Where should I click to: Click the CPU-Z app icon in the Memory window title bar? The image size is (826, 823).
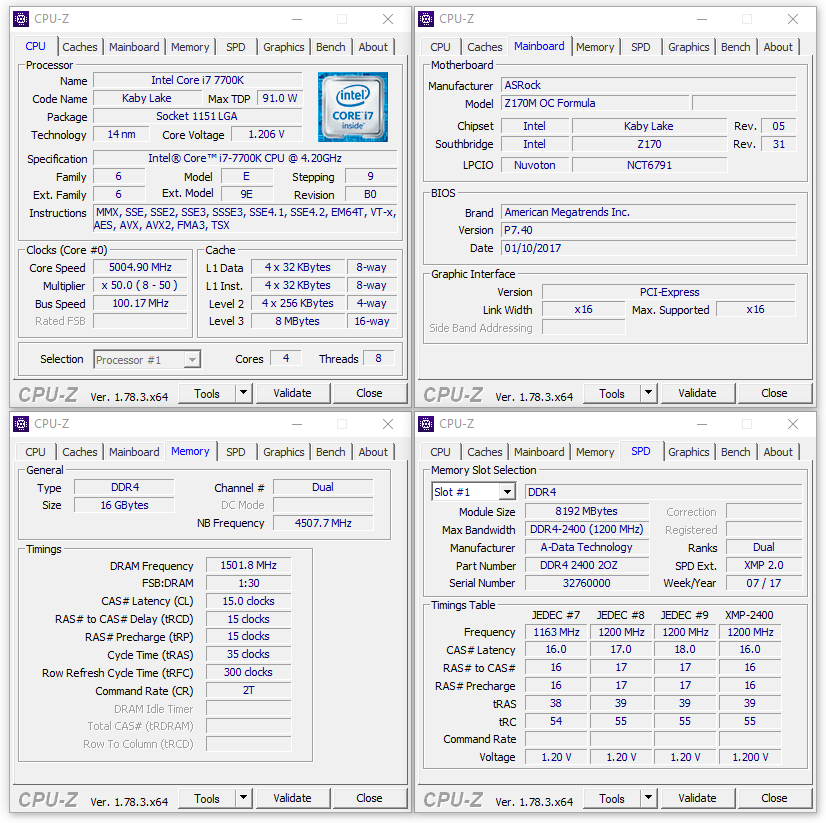pos(21,424)
